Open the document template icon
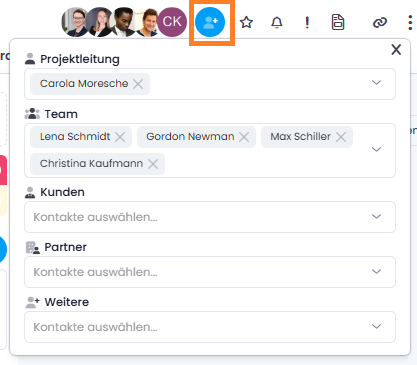The height and width of the screenshot is (365, 417). pos(338,22)
